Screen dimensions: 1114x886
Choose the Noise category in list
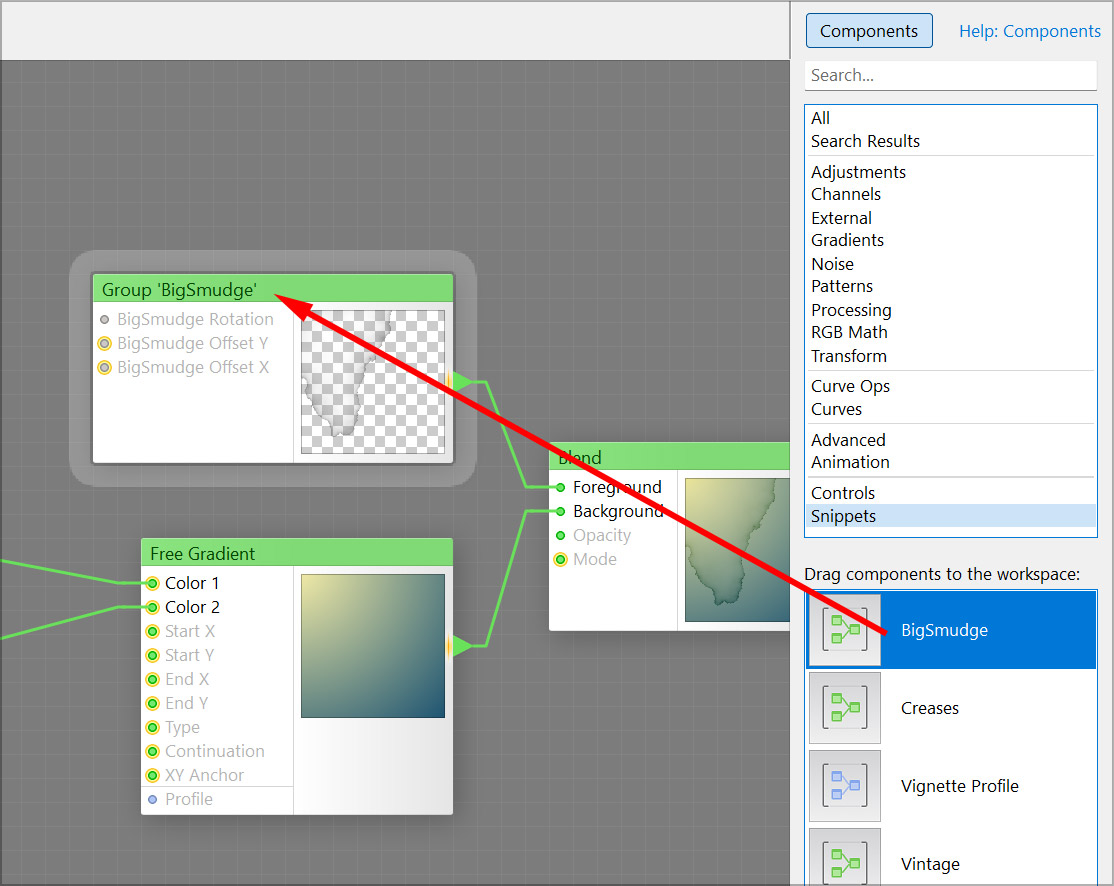click(x=832, y=264)
